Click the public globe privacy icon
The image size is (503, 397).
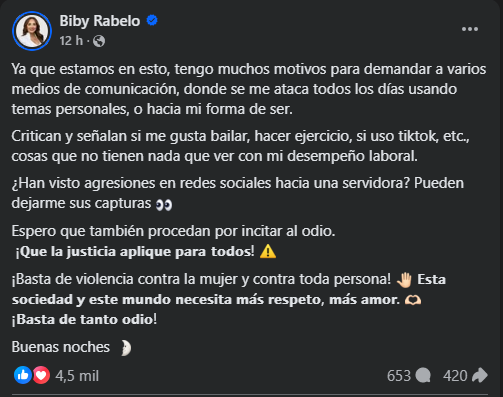99,41
